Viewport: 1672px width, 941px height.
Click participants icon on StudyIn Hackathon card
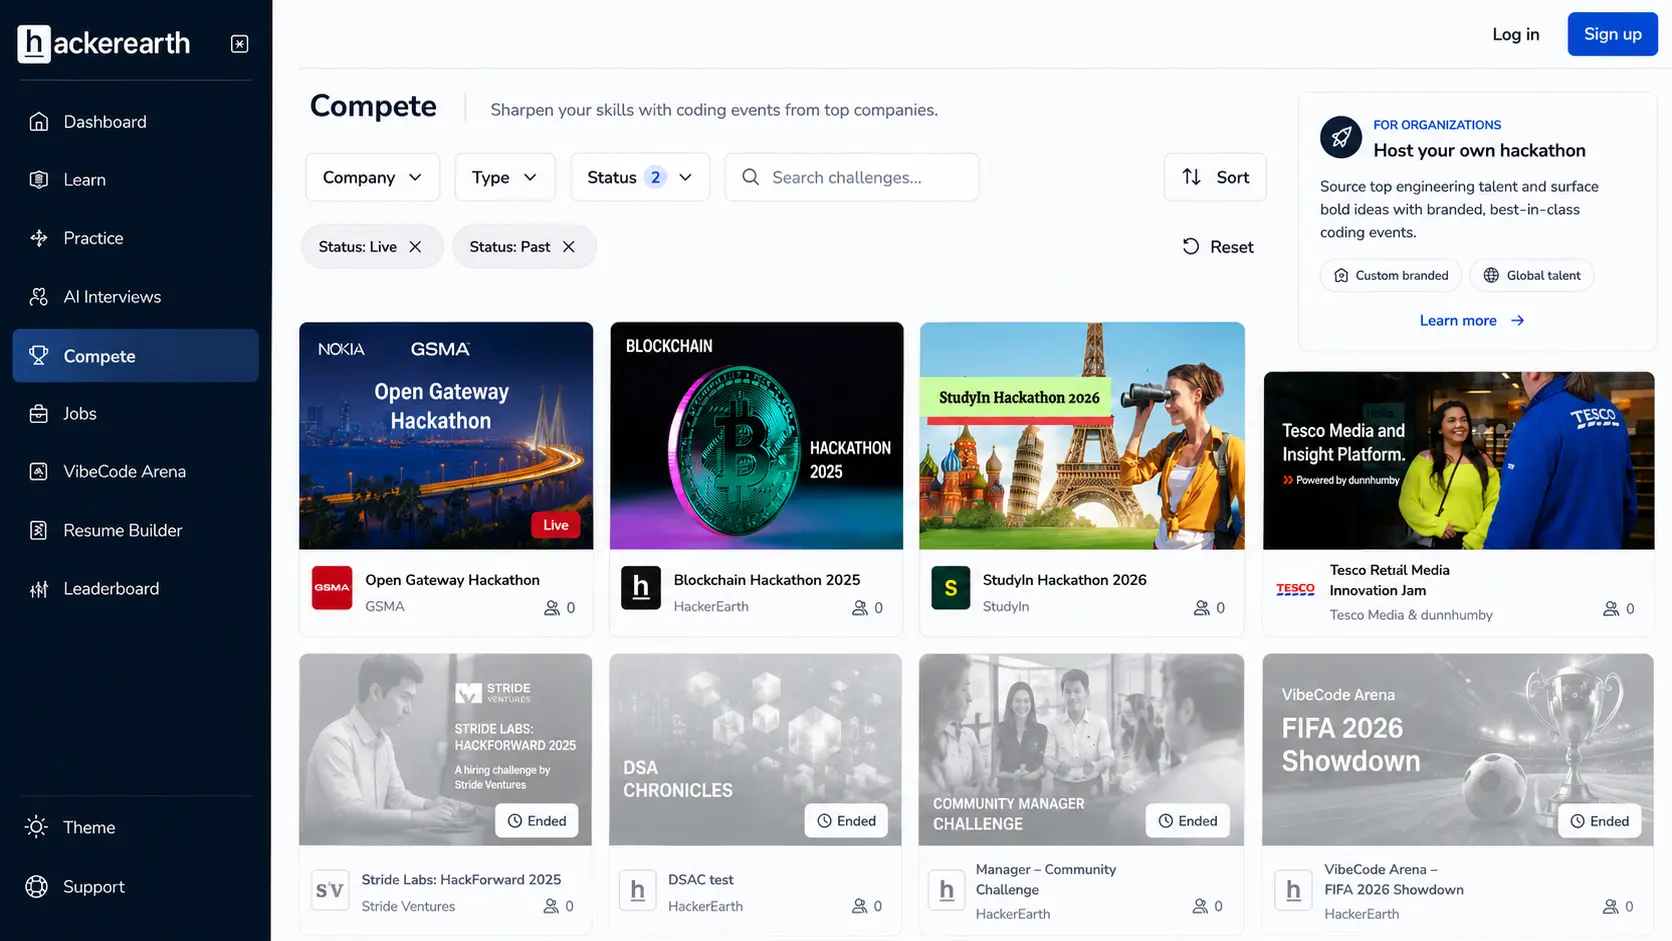click(1201, 608)
